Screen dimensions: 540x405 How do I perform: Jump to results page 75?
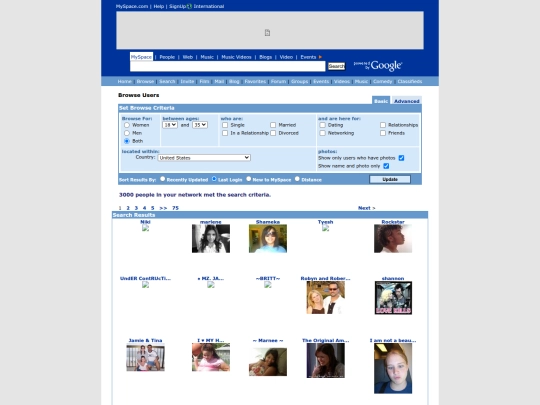coord(175,208)
